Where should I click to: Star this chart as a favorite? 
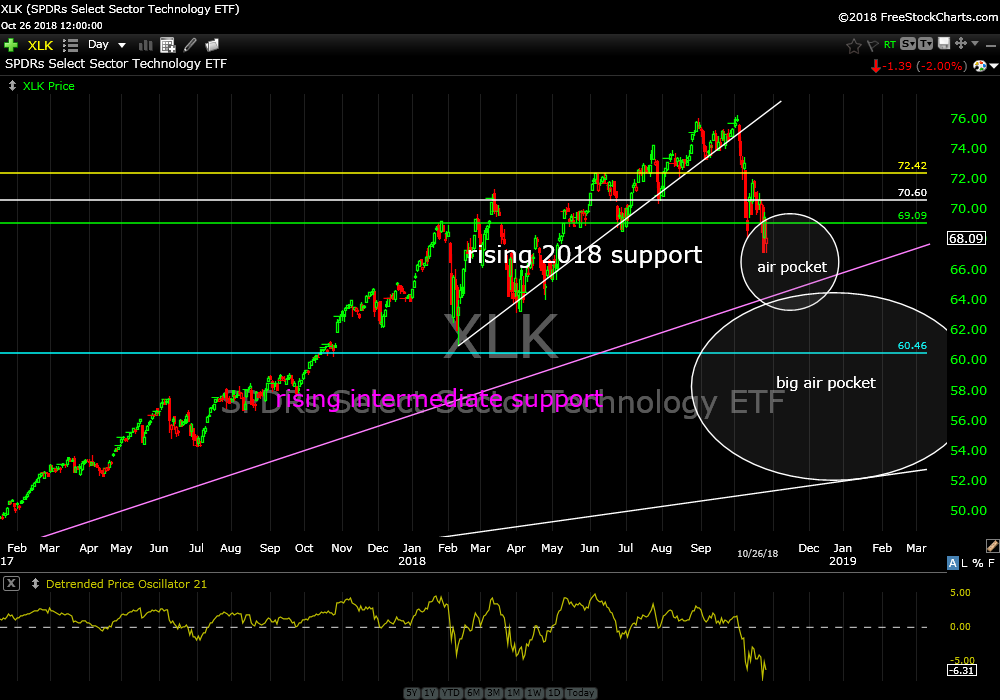coord(853,45)
